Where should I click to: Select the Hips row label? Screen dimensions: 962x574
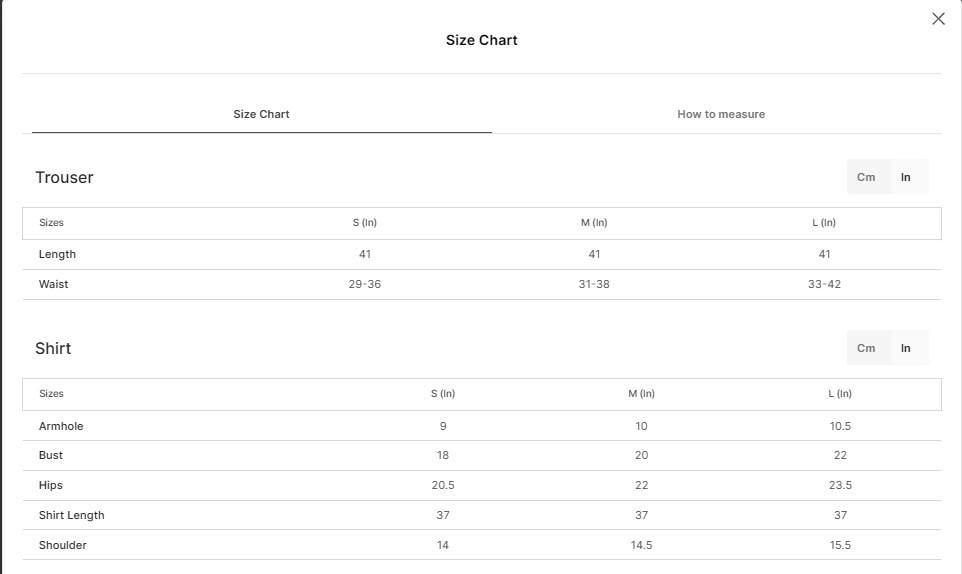50,485
